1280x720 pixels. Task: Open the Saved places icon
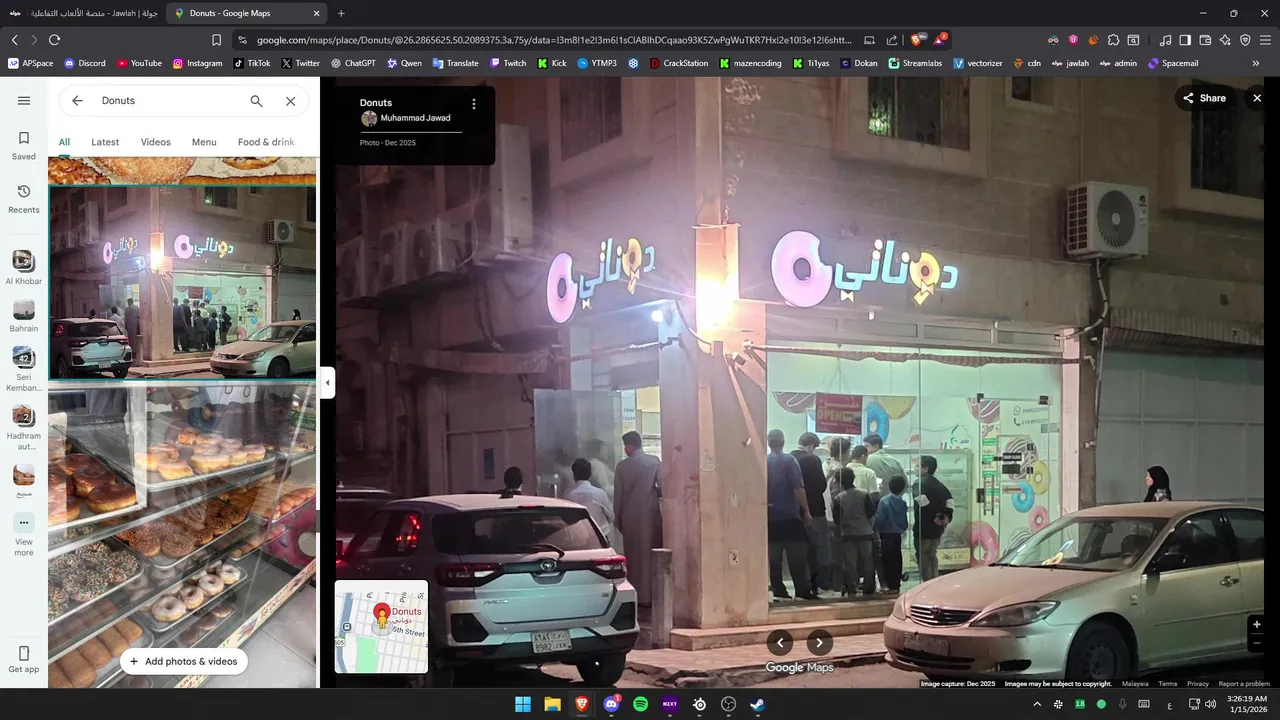tap(24, 145)
